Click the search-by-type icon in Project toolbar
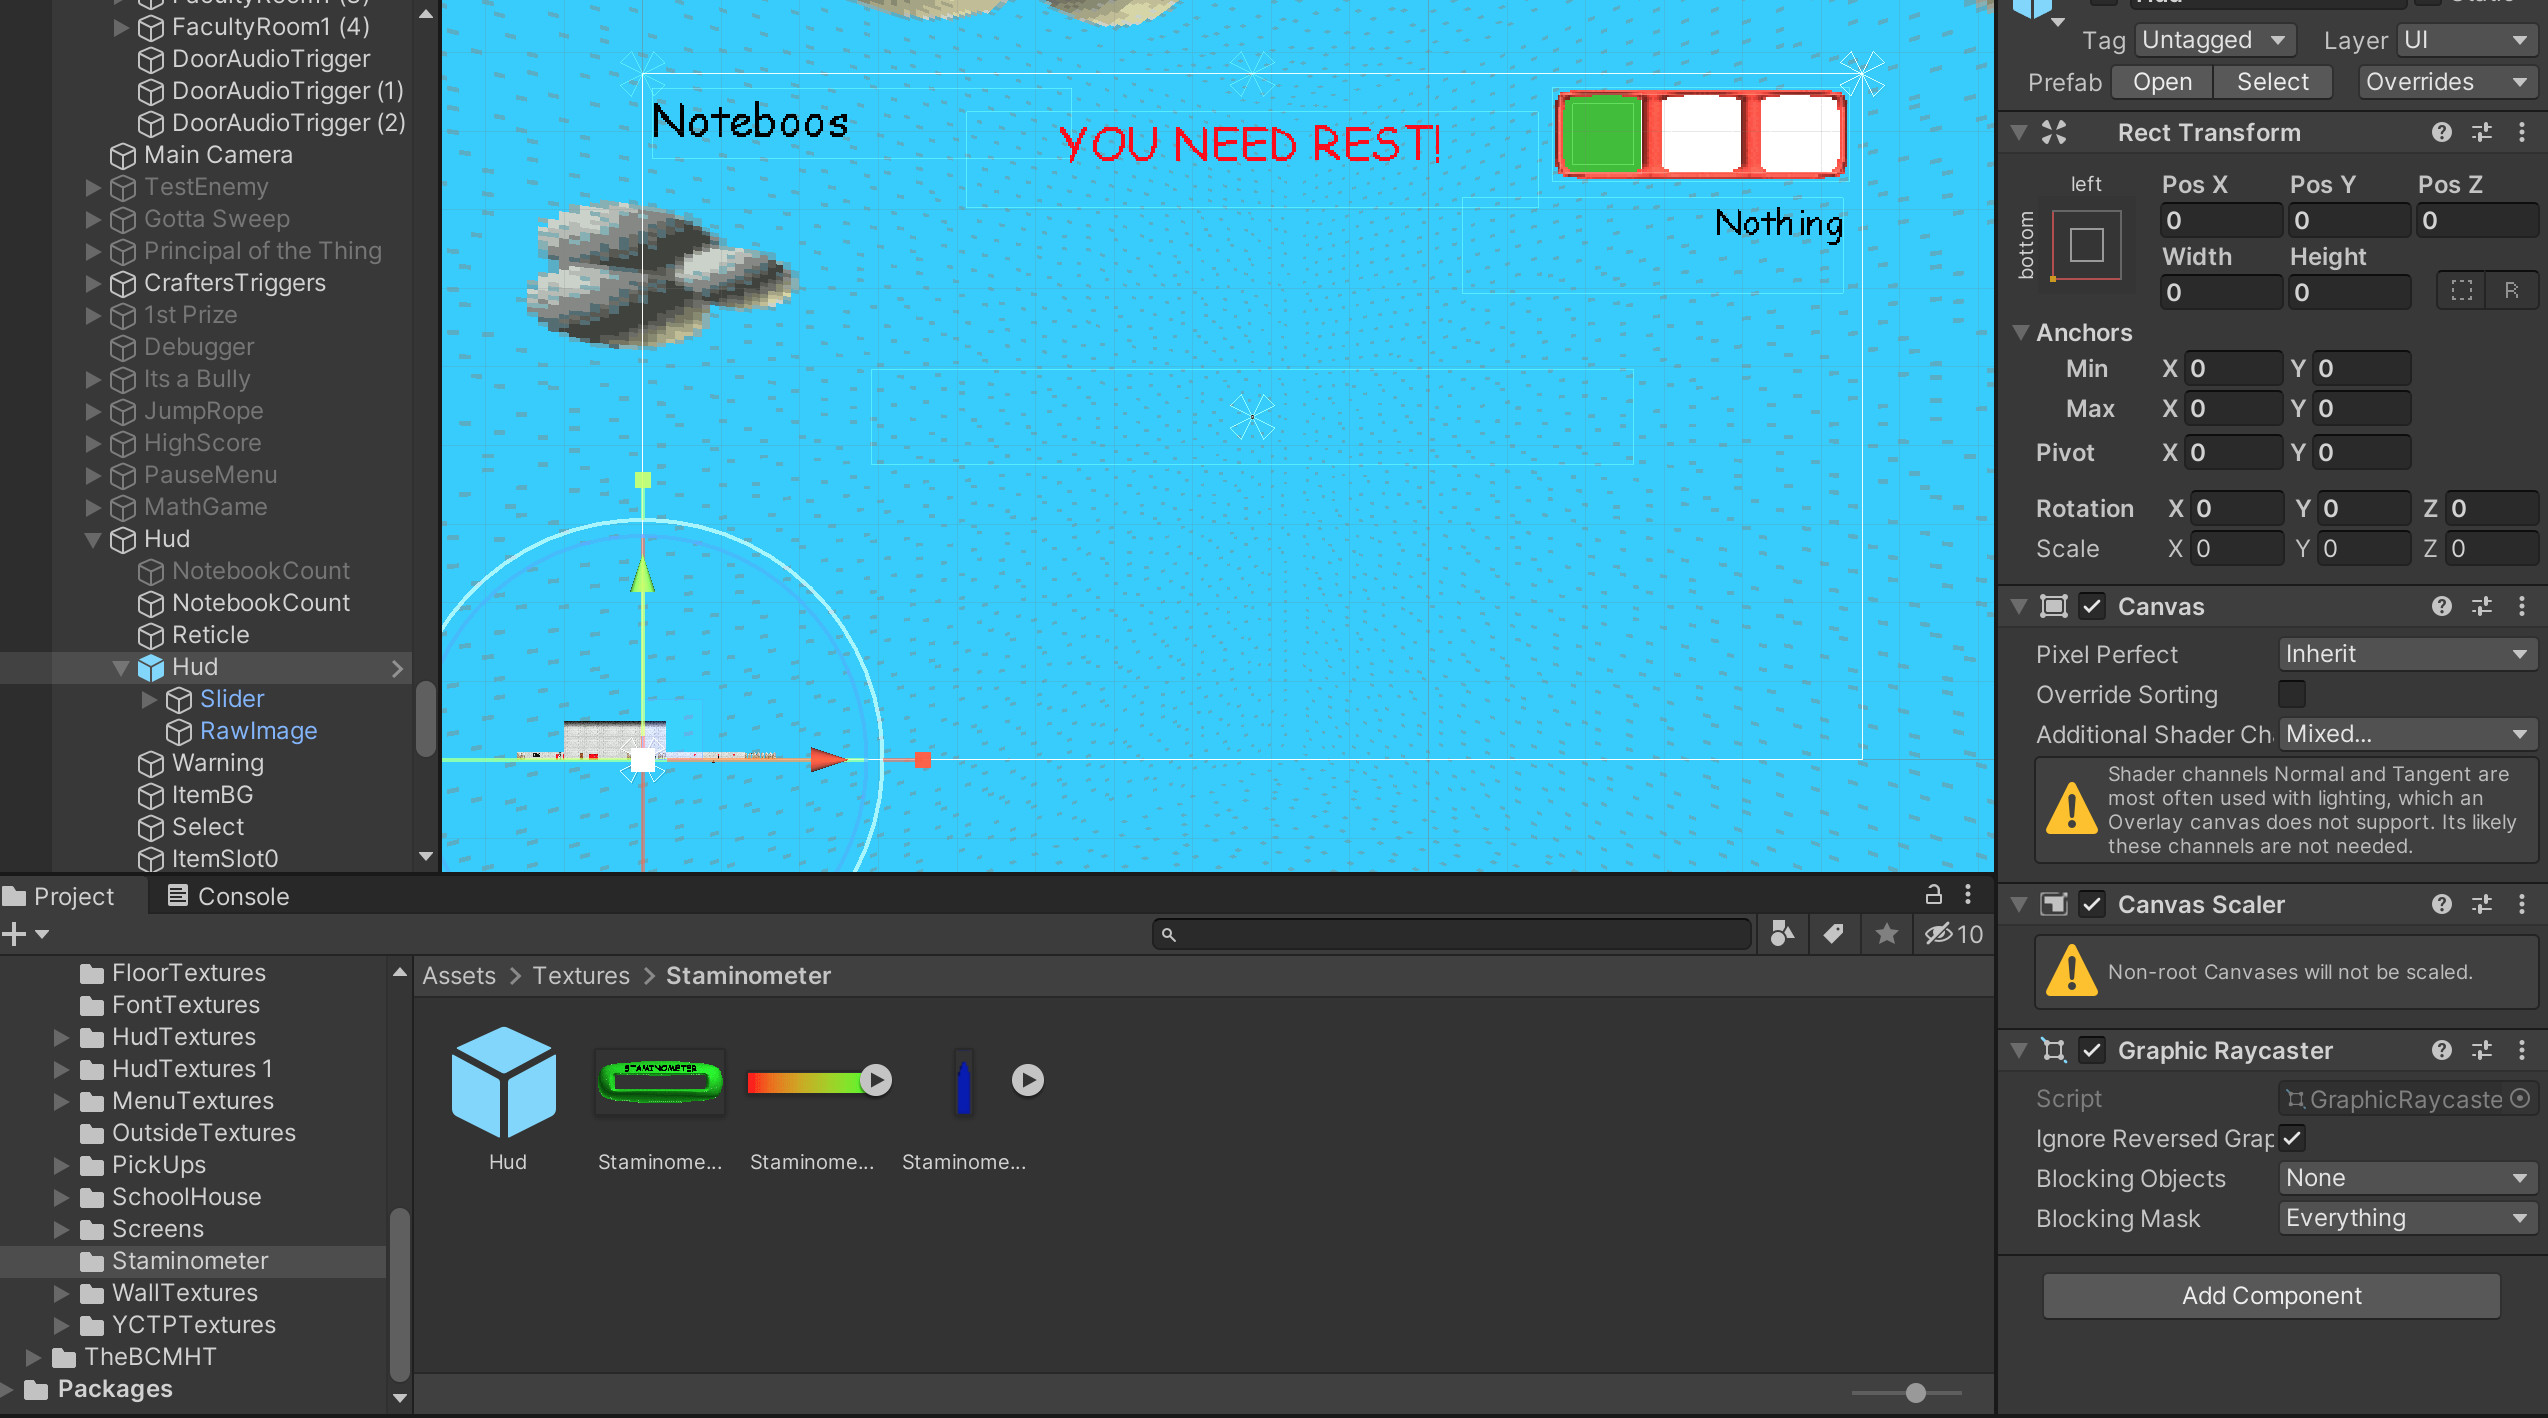This screenshot has height=1418, width=2548. pyautogui.click(x=1782, y=934)
